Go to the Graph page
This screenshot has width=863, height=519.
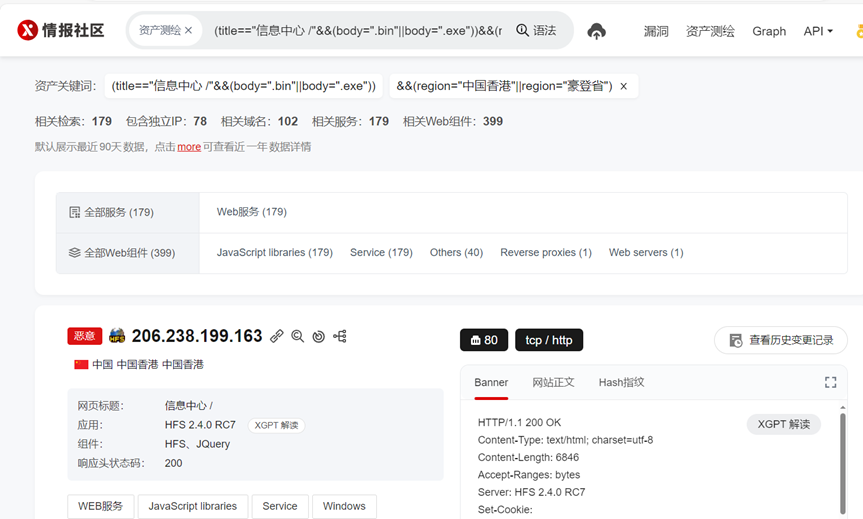[769, 31]
